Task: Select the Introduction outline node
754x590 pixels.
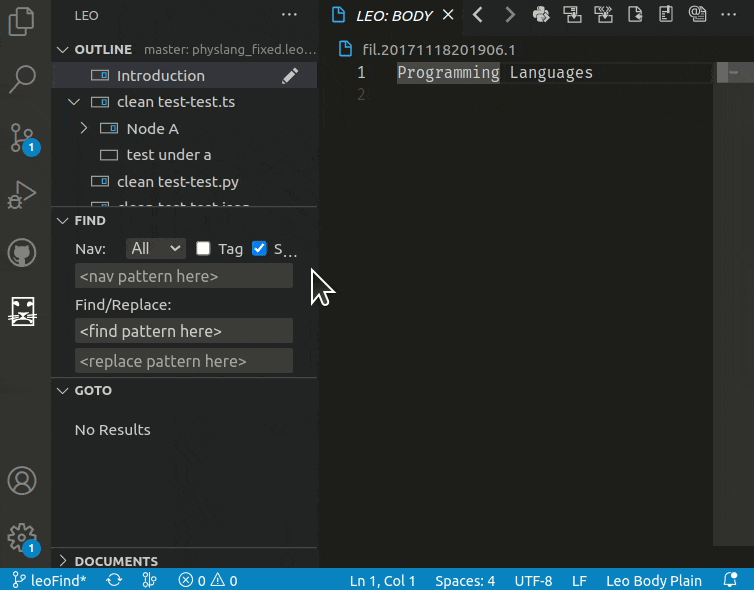Action: point(161,75)
